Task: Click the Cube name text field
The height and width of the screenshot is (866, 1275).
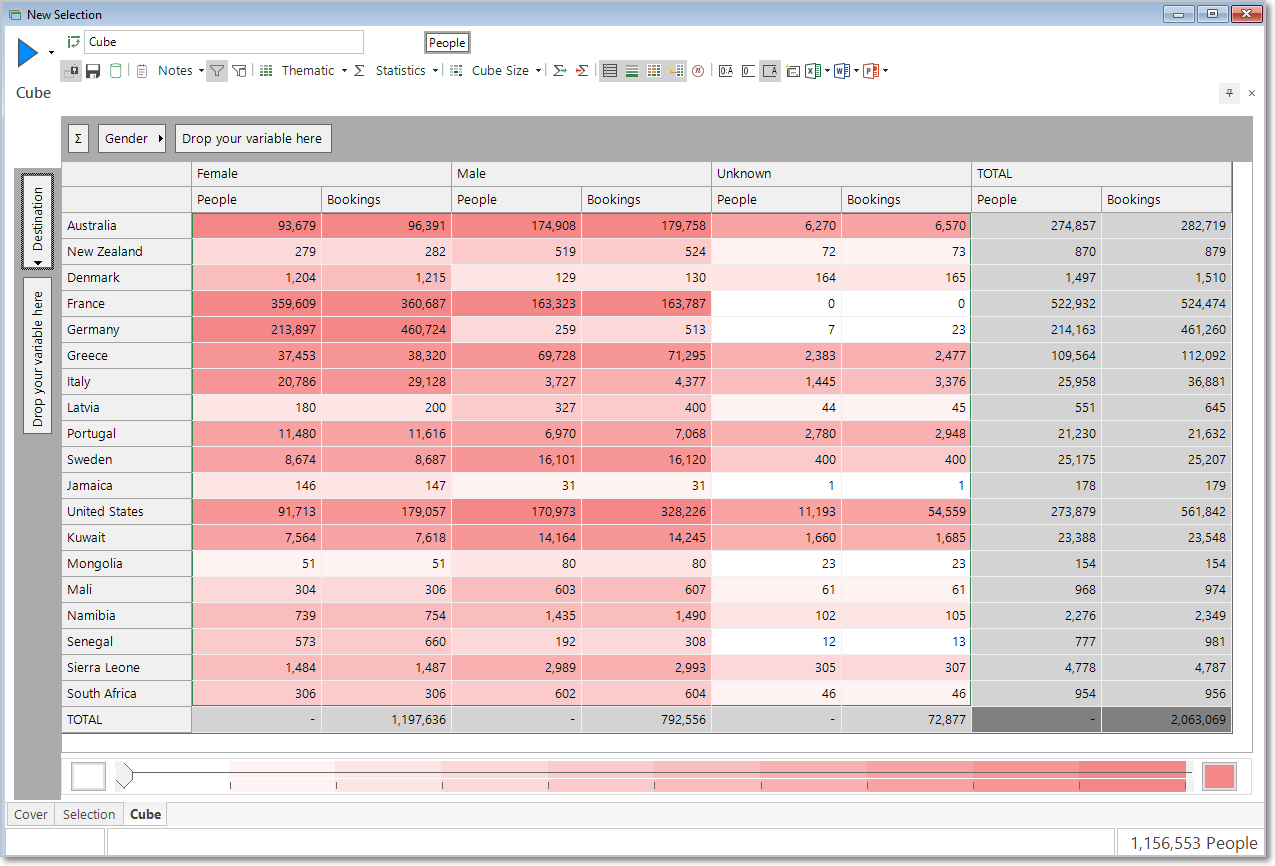Action: tap(224, 42)
